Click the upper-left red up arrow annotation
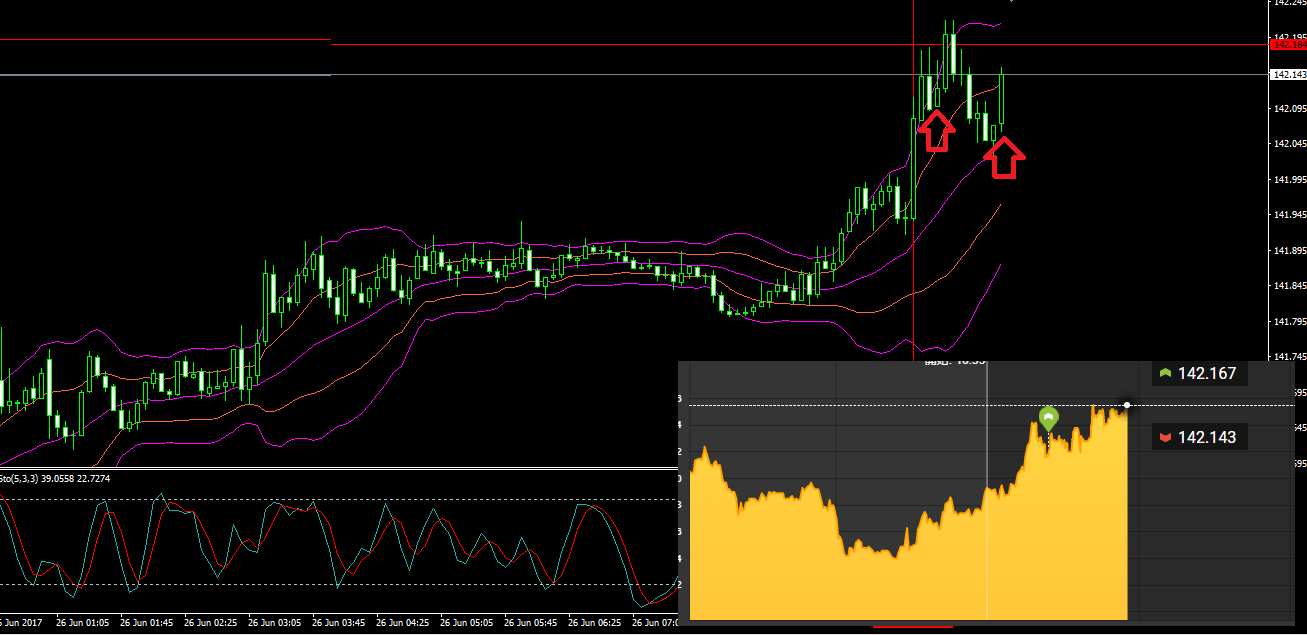Viewport: 1307px width, 635px height. pos(936,131)
